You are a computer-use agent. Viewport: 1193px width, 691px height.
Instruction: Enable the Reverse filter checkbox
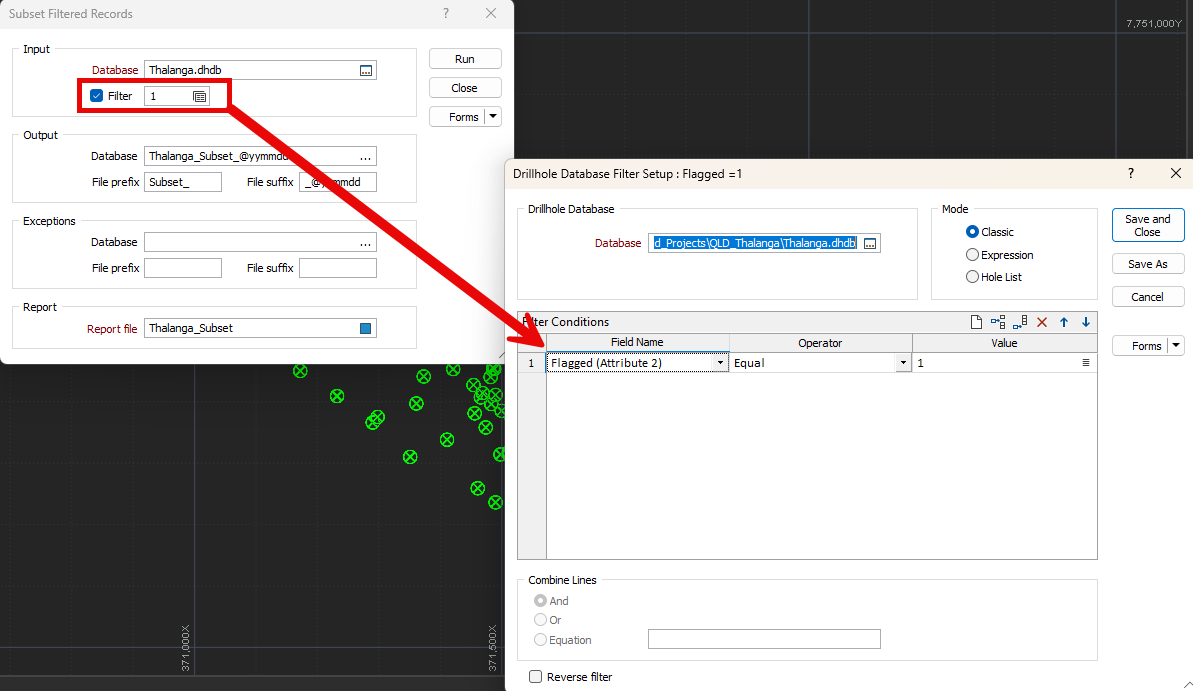(535, 677)
